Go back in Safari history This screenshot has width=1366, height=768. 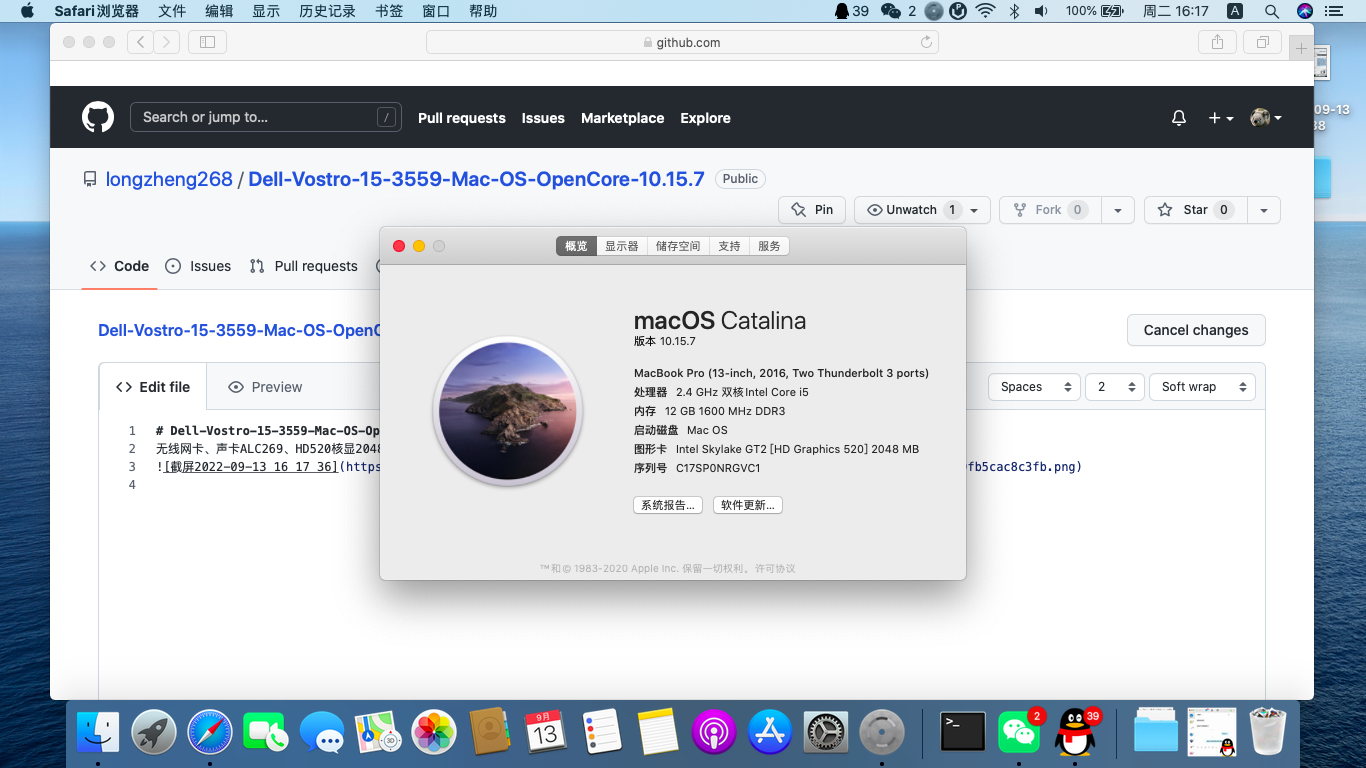pos(141,42)
